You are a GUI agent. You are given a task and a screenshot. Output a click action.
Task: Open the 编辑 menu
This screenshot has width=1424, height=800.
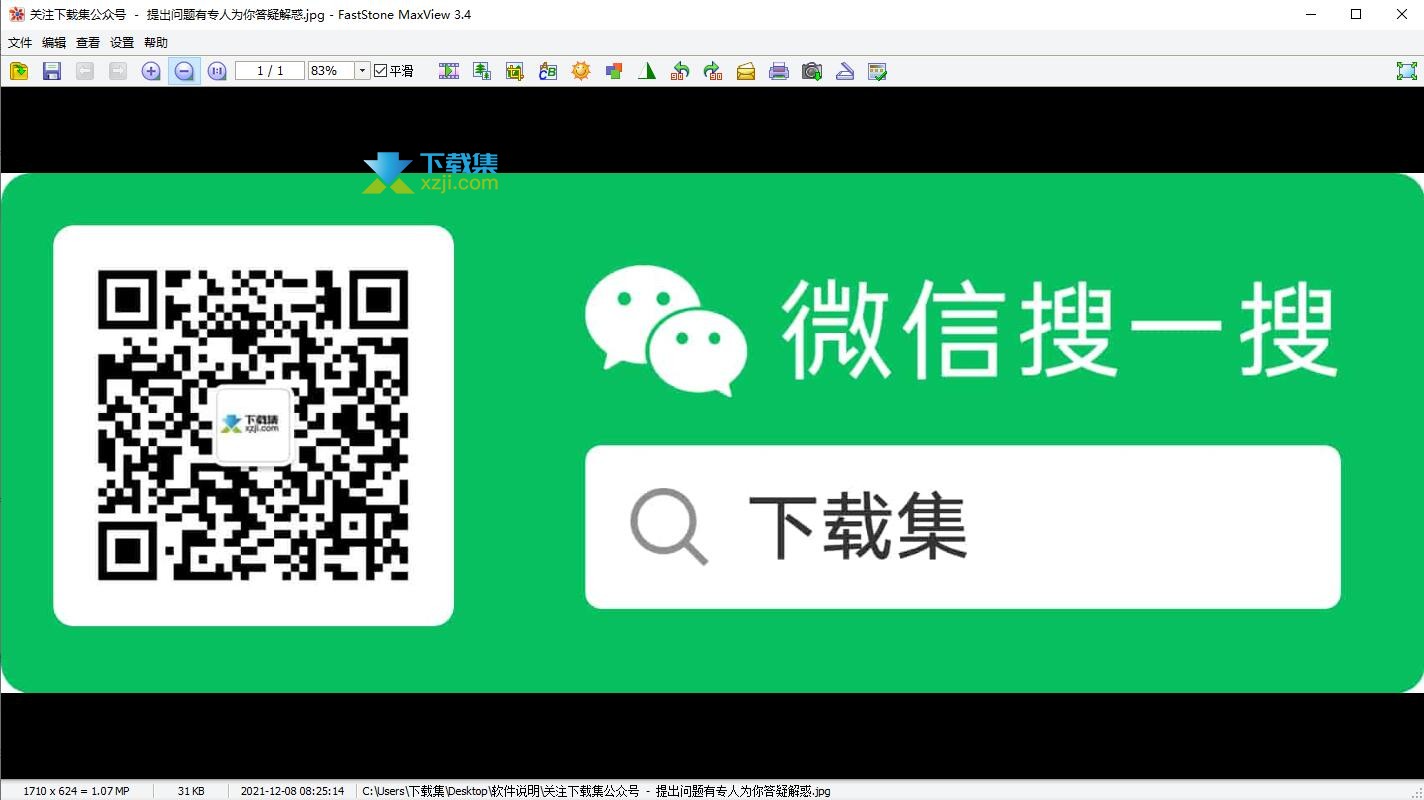pyautogui.click(x=54, y=43)
